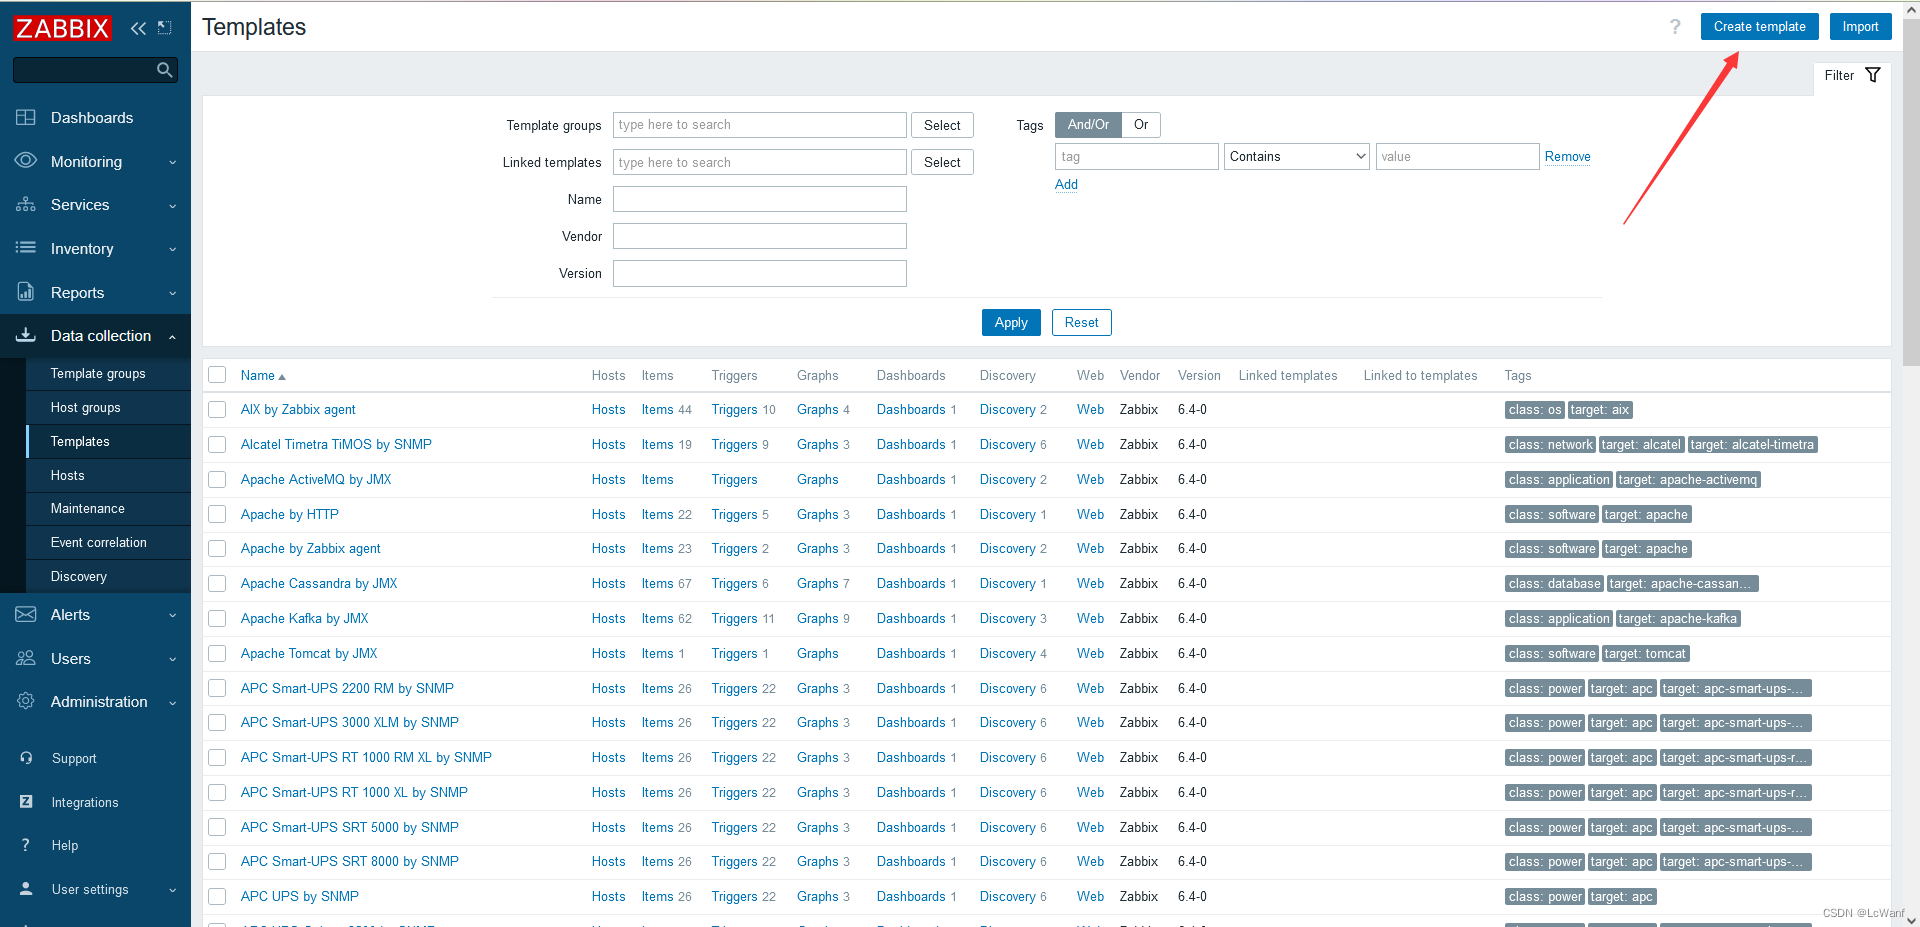Check the Apache ActiveMQ by JMX row

click(217, 479)
